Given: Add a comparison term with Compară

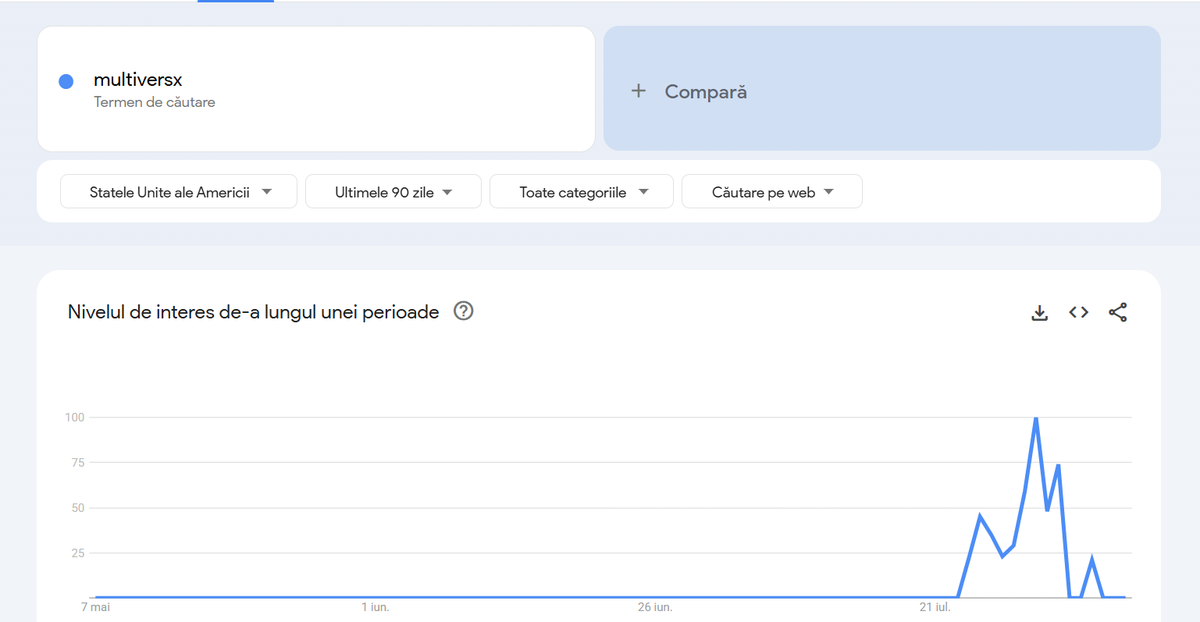Looking at the screenshot, I should [x=882, y=89].
